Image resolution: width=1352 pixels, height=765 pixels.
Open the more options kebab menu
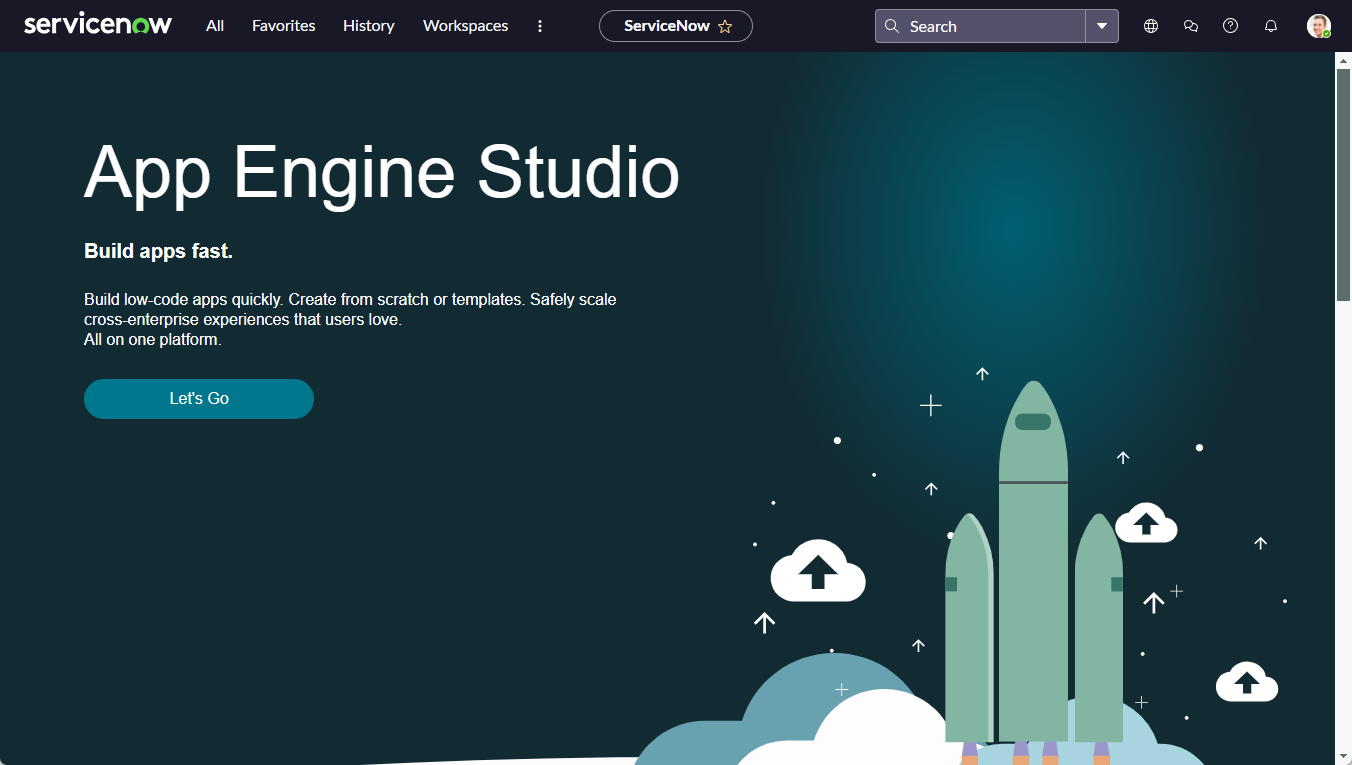pyautogui.click(x=540, y=26)
